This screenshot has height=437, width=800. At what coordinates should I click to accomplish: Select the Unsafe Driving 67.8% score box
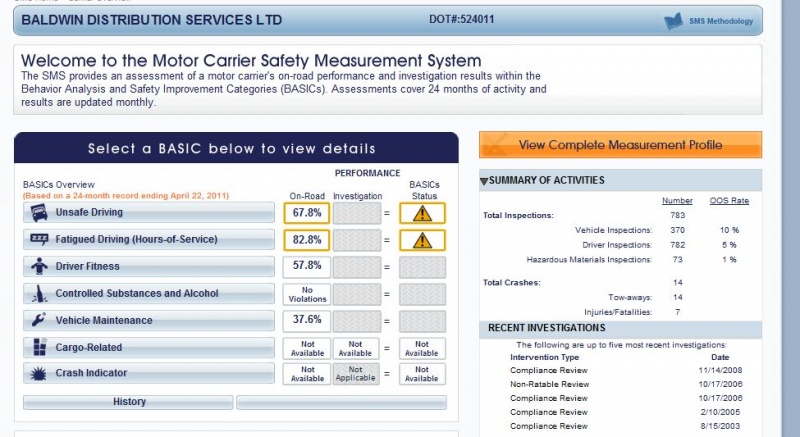click(307, 213)
